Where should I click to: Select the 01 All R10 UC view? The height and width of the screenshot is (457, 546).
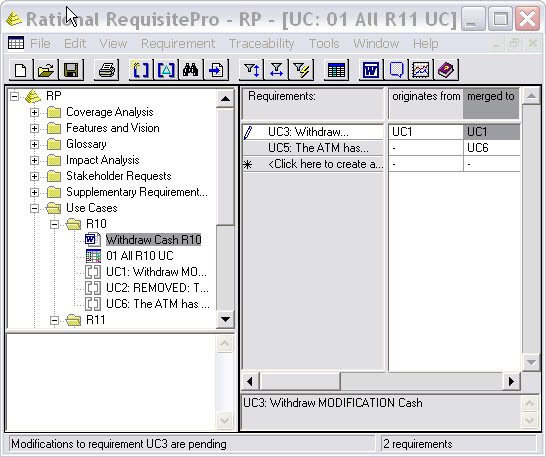(140, 256)
